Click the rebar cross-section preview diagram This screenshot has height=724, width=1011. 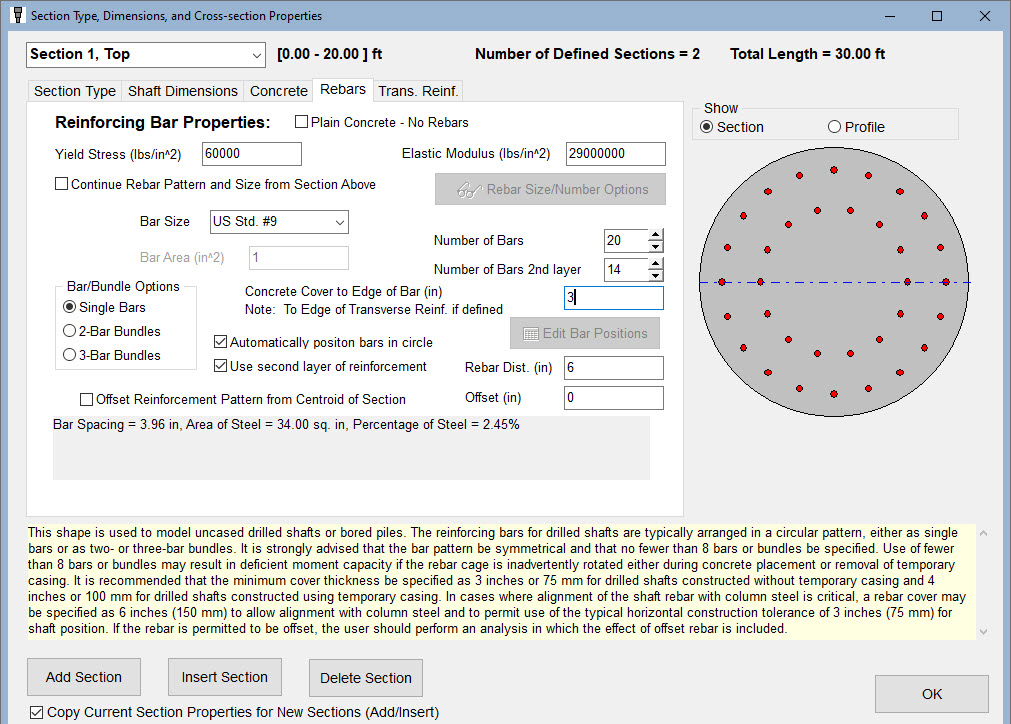click(834, 282)
